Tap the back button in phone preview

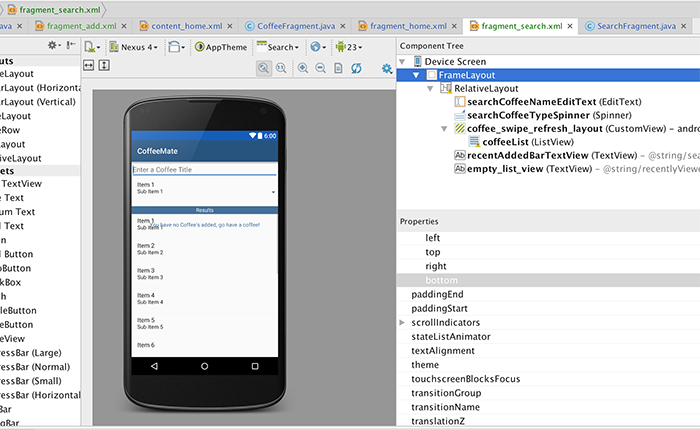point(154,366)
